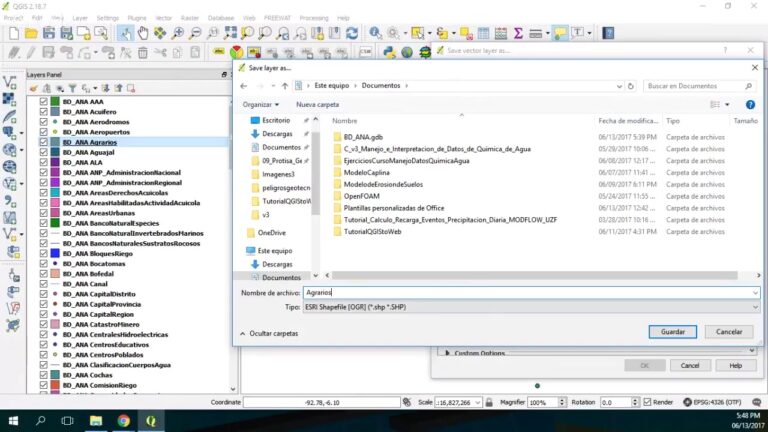
Task: Toggle the BD_ANA Agrarios layer checkbox
Action: click(x=44, y=142)
